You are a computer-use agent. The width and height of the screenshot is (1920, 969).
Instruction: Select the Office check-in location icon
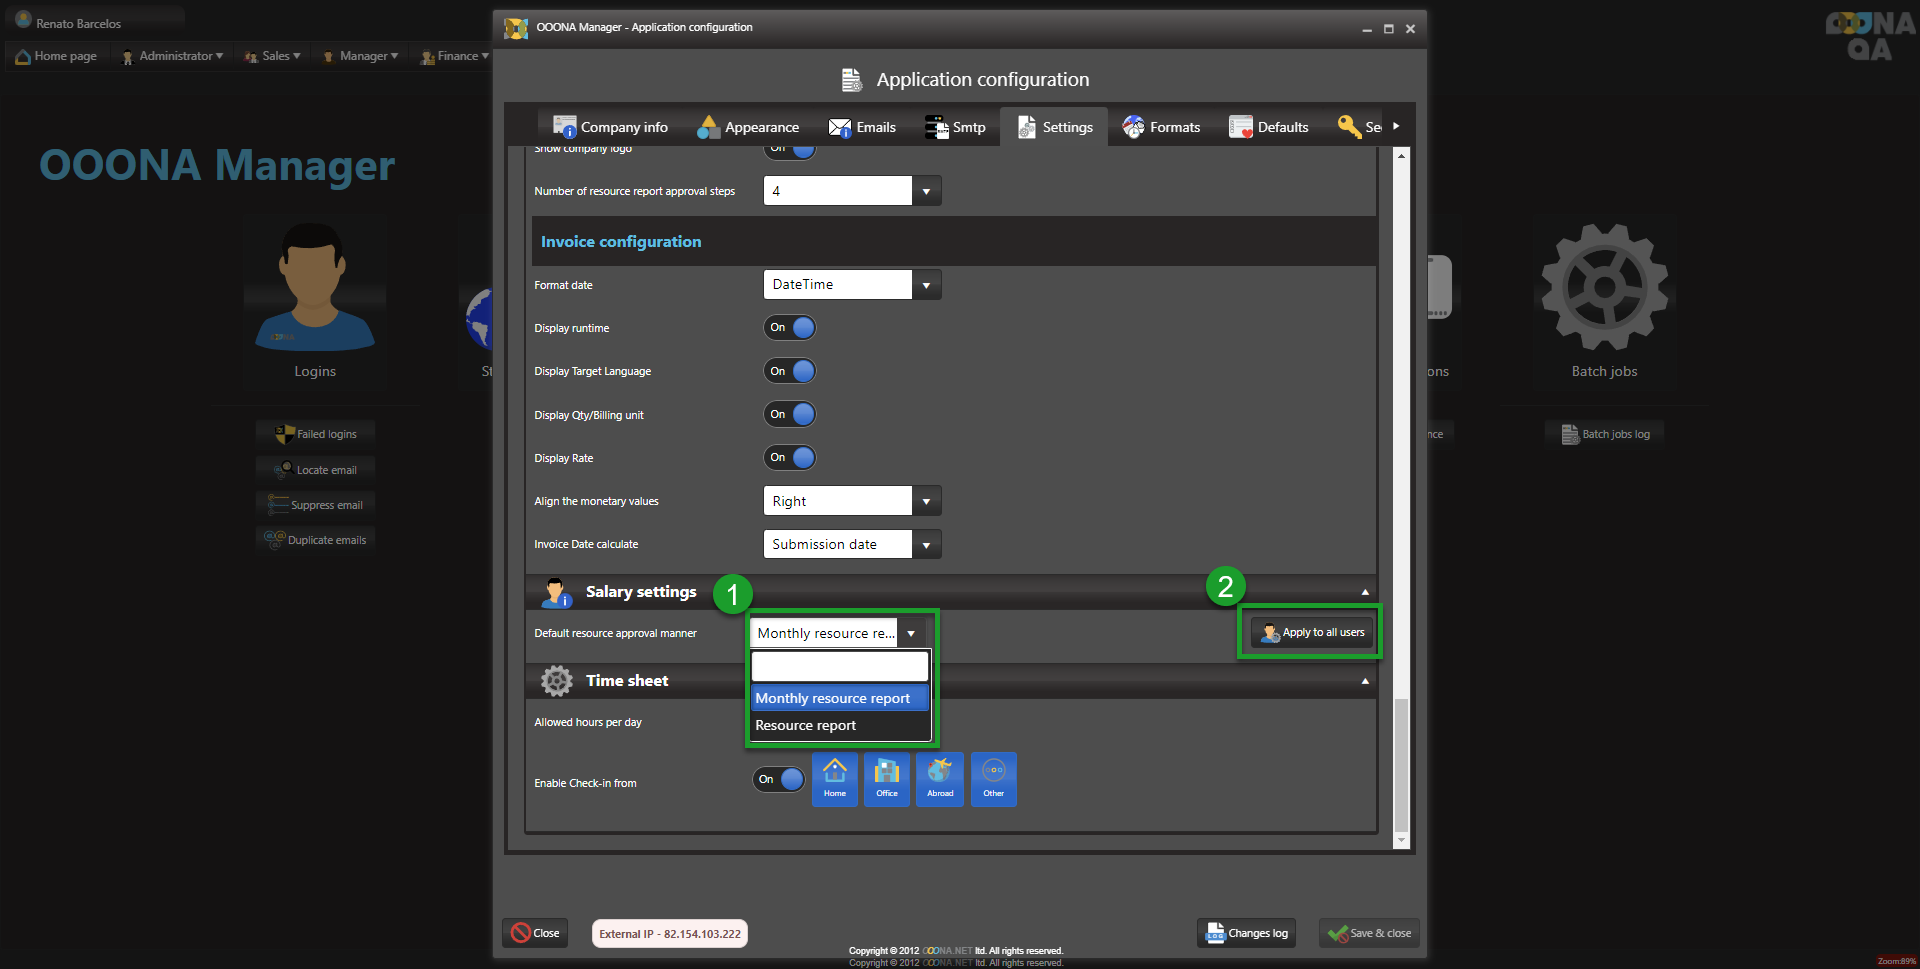pos(886,778)
